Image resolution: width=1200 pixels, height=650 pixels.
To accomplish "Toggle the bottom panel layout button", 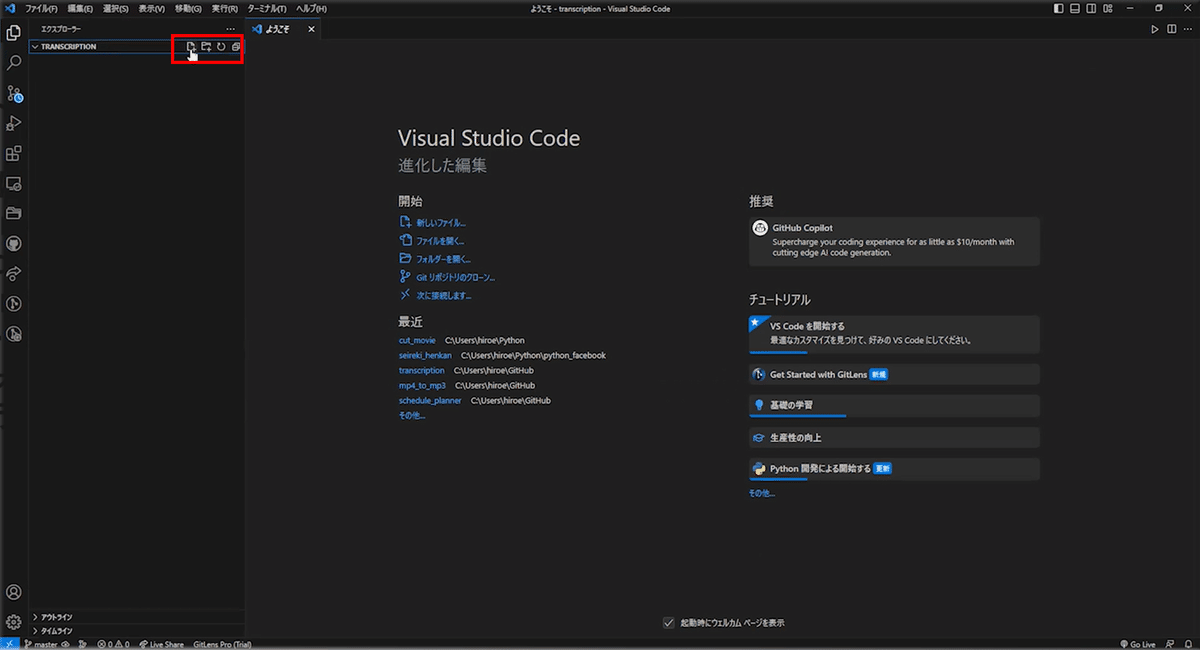I will (1075, 9).
